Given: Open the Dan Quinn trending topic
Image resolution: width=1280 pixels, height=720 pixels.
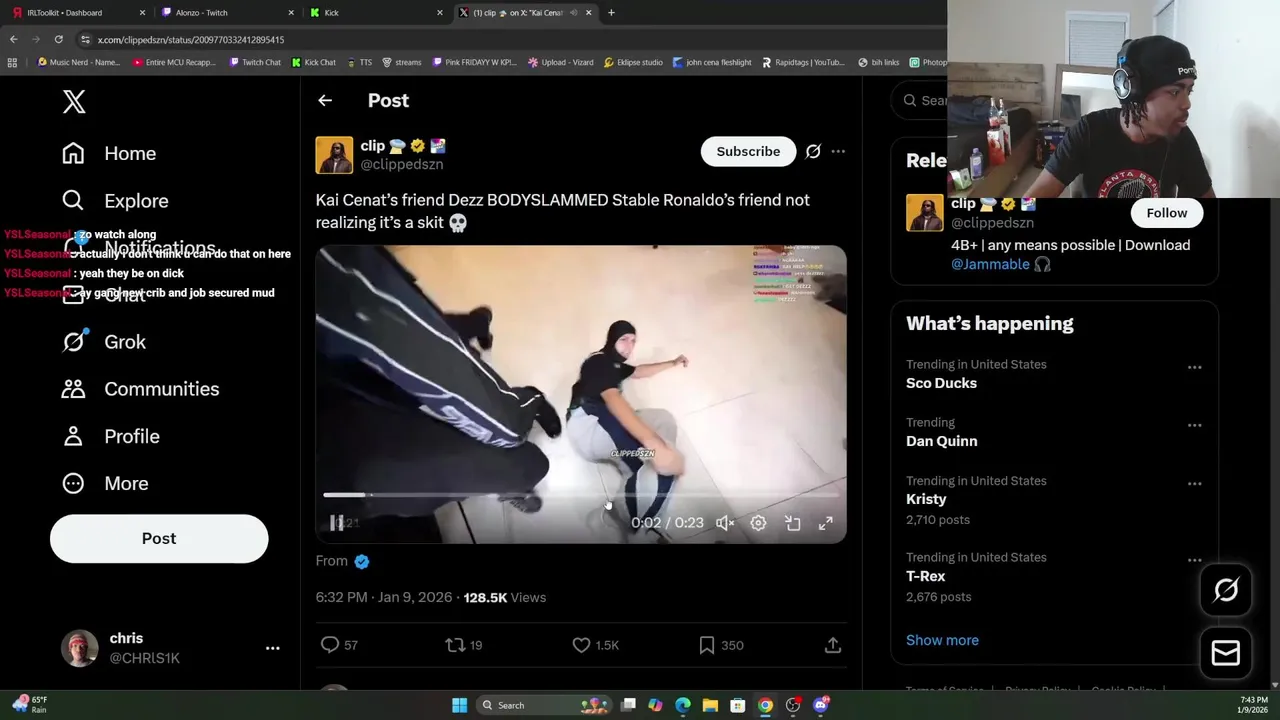Looking at the screenshot, I should [x=942, y=441].
